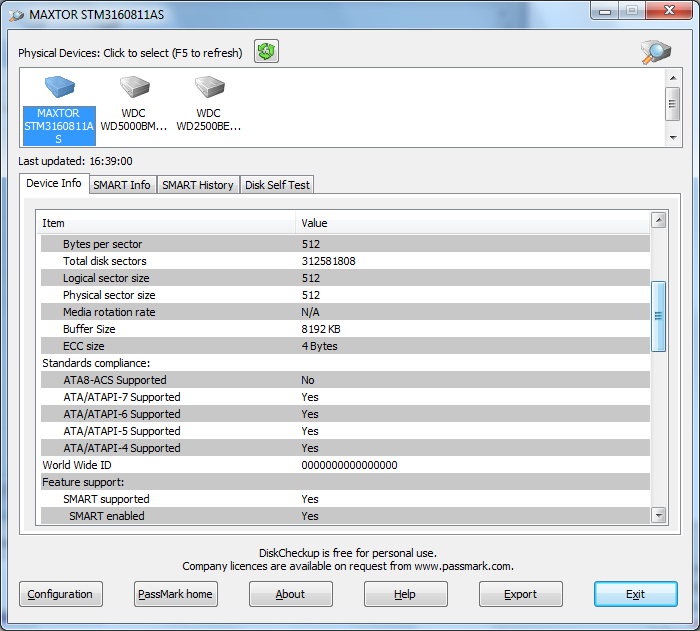The width and height of the screenshot is (700, 631).
Task: Click the green refresh devices icon
Action: coord(266,52)
